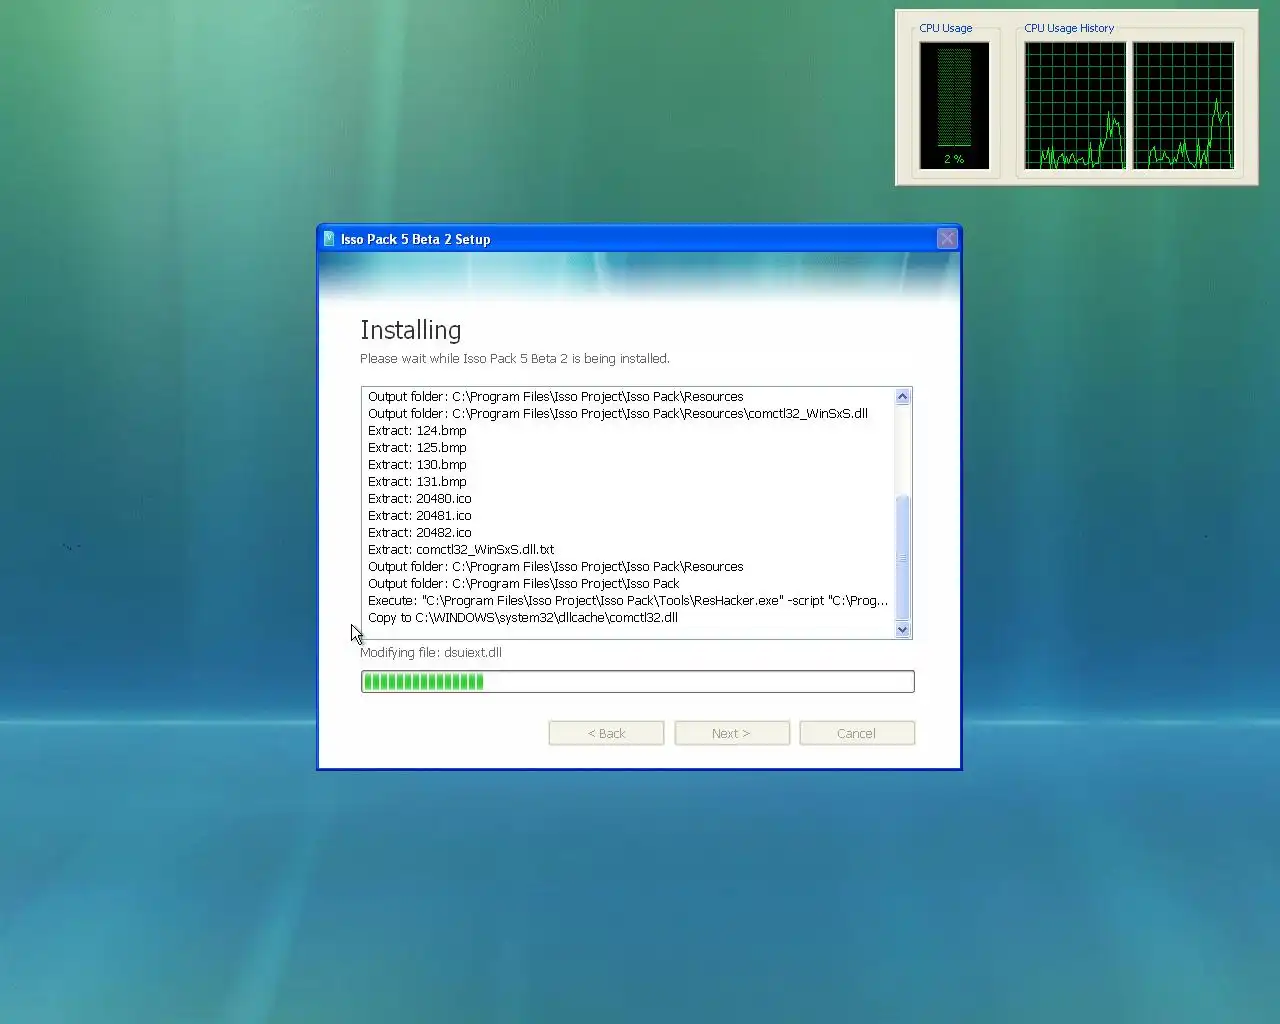The height and width of the screenshot is (1024, 1280).
Task: Click the < Back button
Action: pyautogui.click(x=606, y=733)
